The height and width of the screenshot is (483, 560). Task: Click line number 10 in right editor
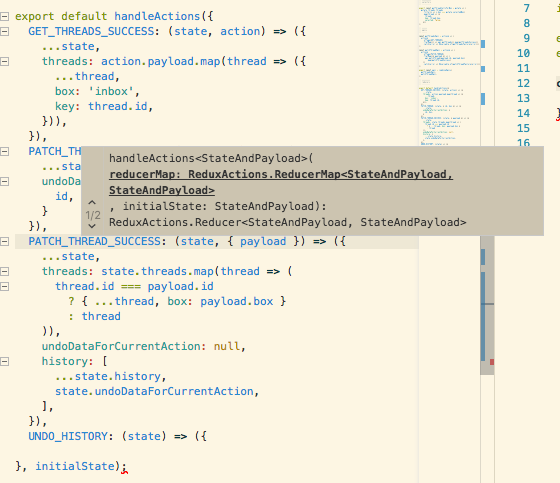(x=523, y=54)
